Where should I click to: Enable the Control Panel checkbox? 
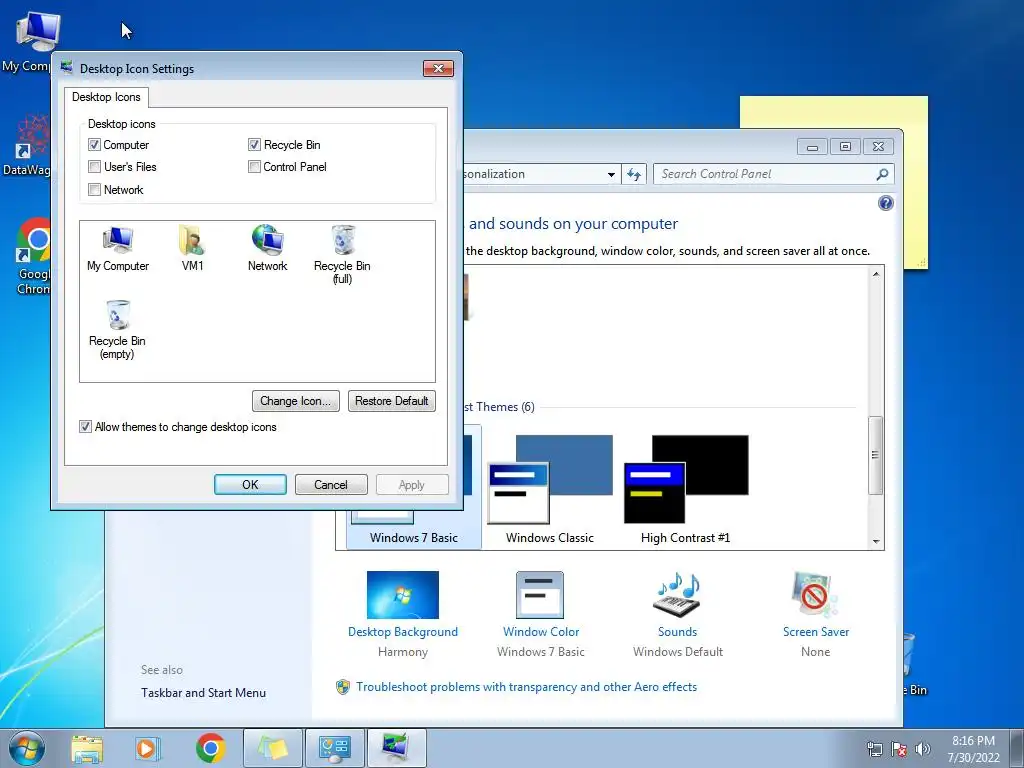click(255, 167)
